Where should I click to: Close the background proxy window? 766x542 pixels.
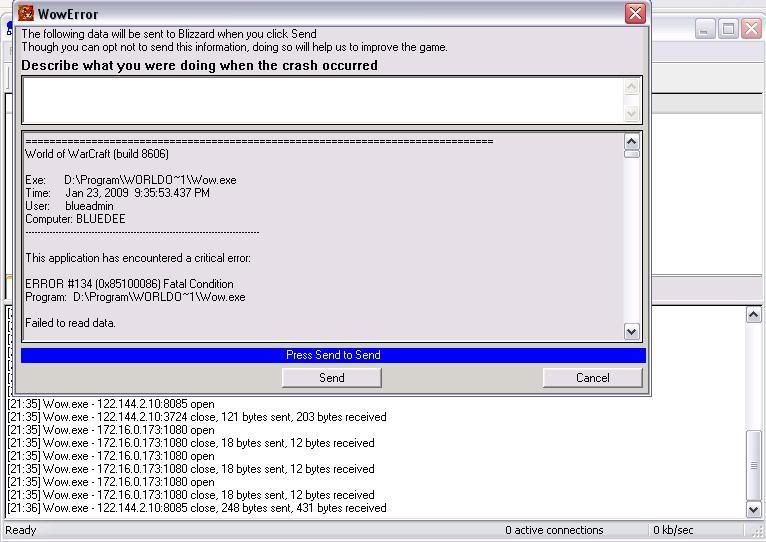(x=752, y=29)
